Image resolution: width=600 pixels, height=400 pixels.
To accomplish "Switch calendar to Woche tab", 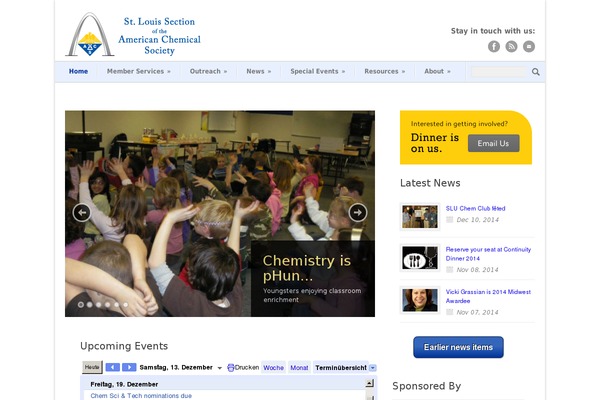I will (273, 368).
